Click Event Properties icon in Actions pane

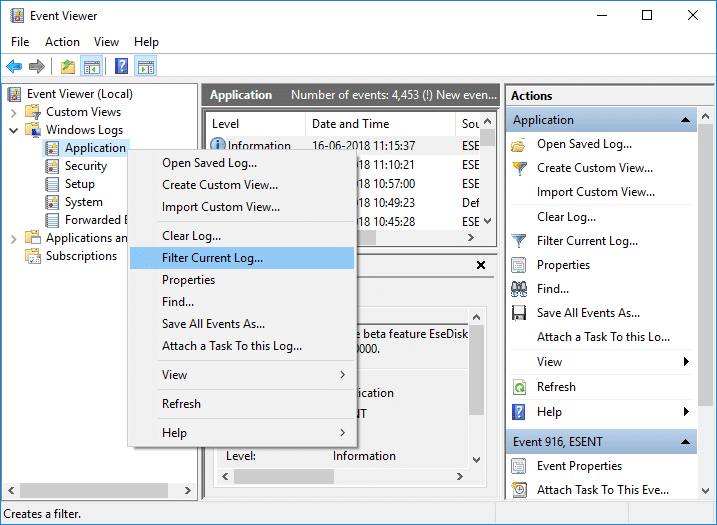pos(519,466)
